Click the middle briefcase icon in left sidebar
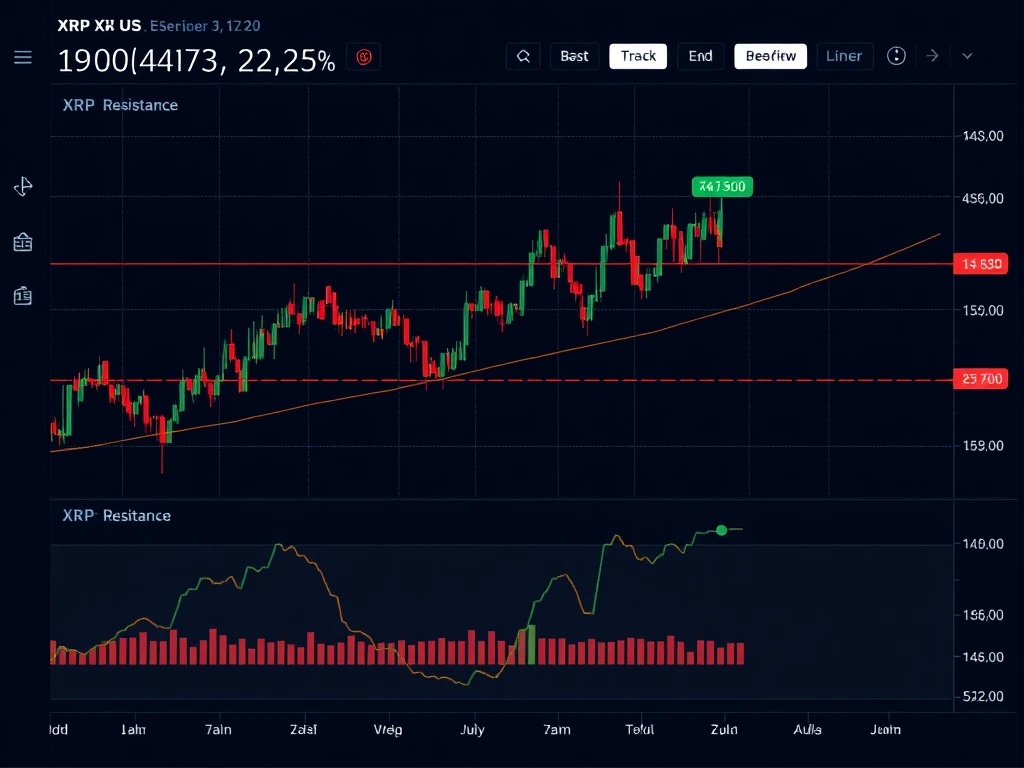The image size is (1024, 768). 23,242
